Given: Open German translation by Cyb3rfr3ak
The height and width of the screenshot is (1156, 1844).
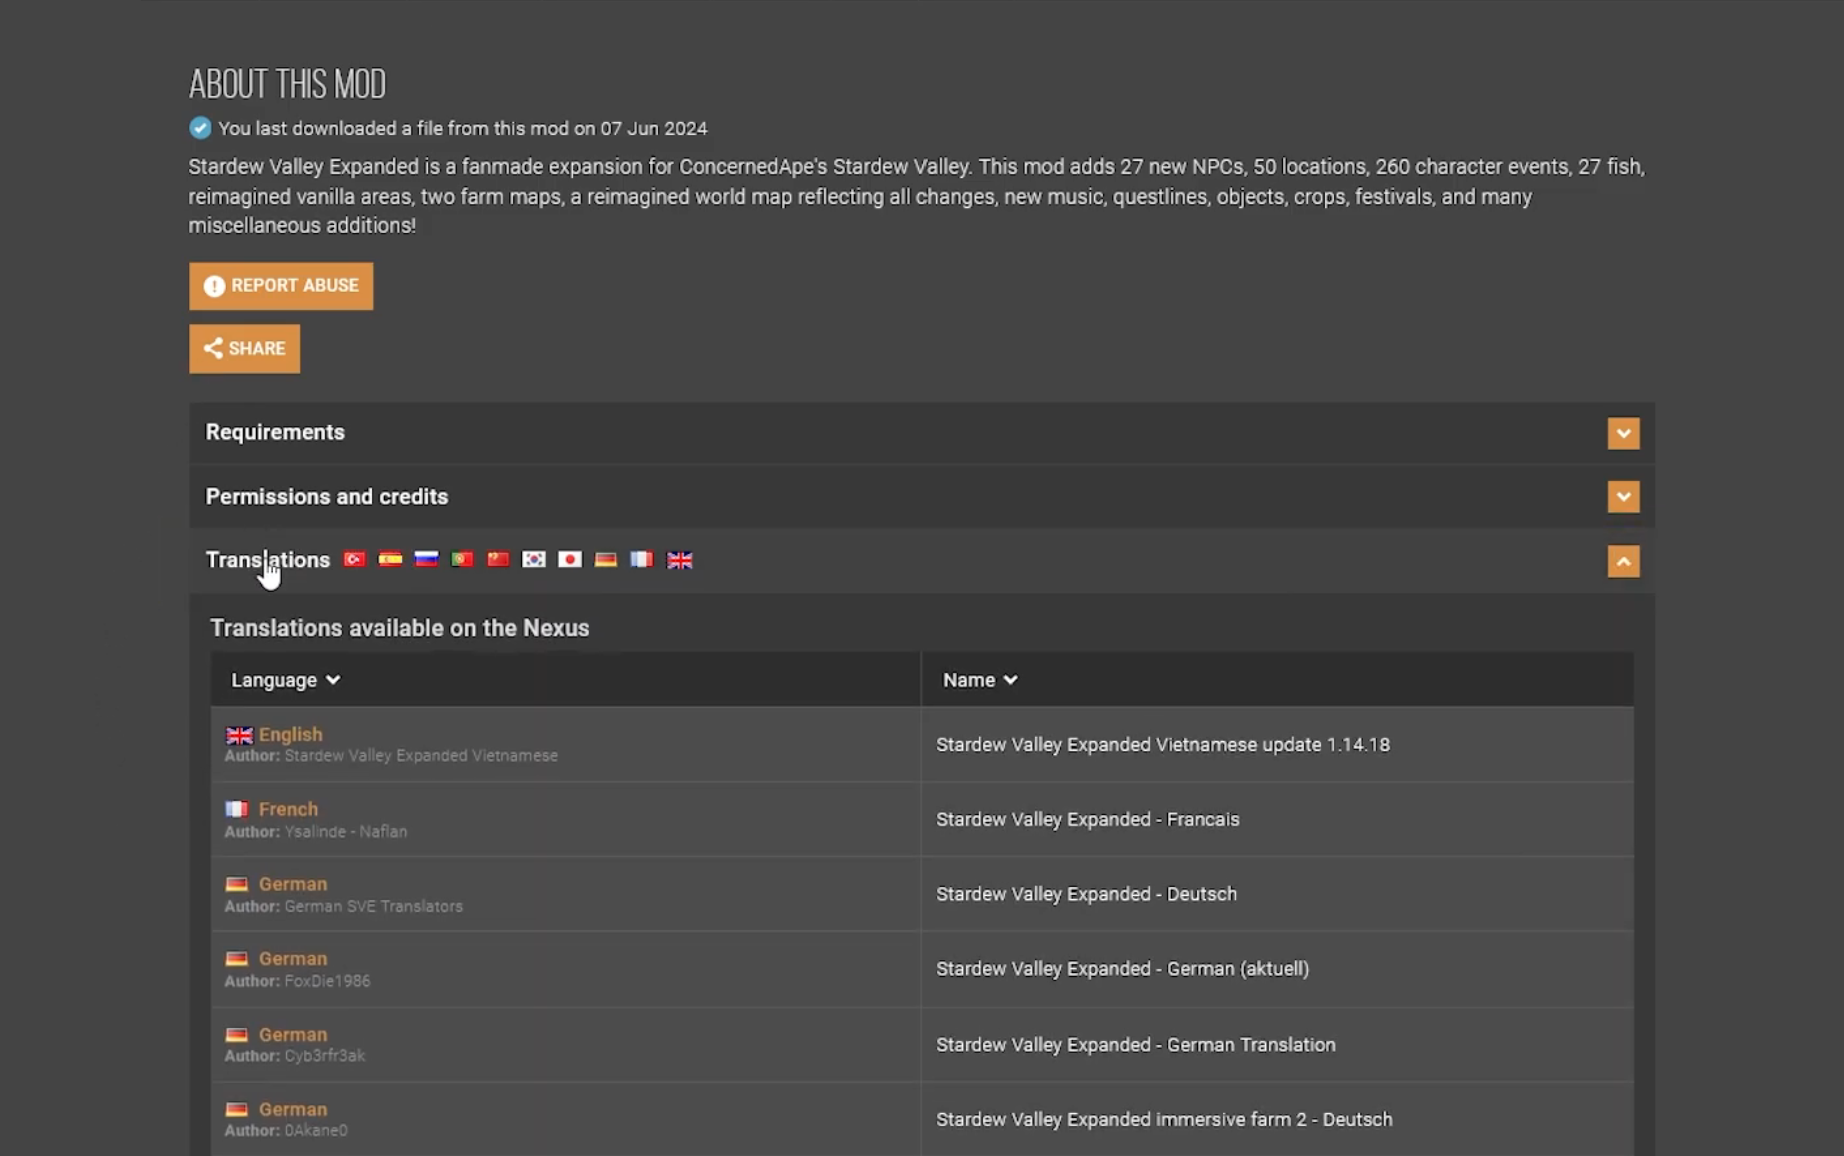Looking at the screenshot, I should tap(293, 1034).
